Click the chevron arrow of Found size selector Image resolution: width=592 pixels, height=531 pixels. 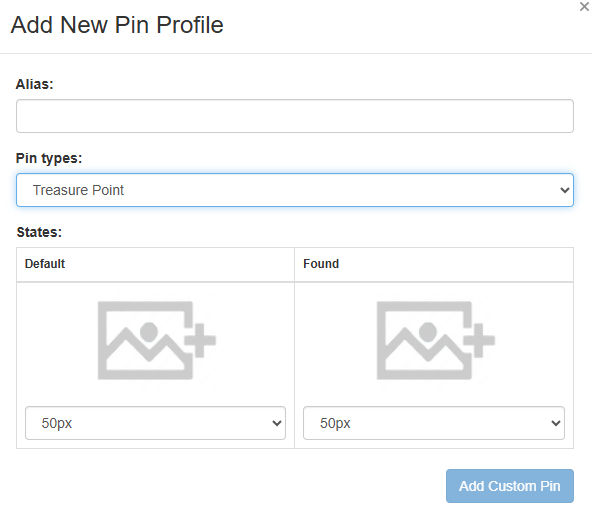coord(555,423)
